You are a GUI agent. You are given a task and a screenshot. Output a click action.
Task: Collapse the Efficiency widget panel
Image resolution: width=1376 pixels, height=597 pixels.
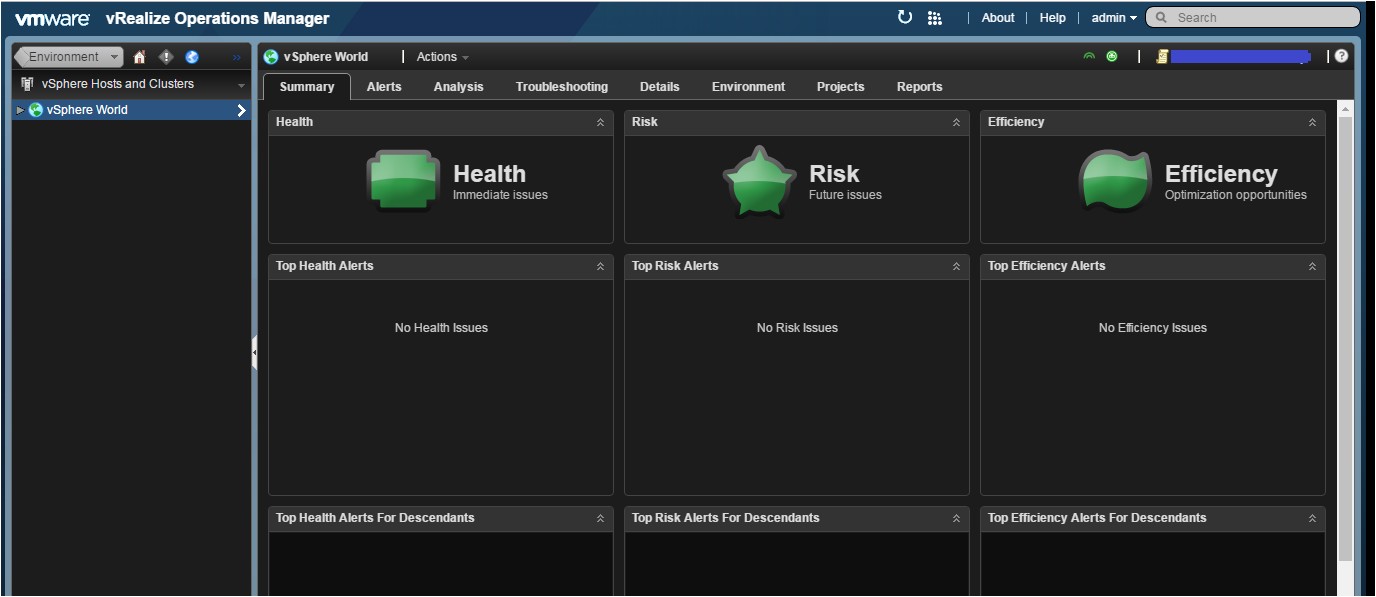point(1312,123)
